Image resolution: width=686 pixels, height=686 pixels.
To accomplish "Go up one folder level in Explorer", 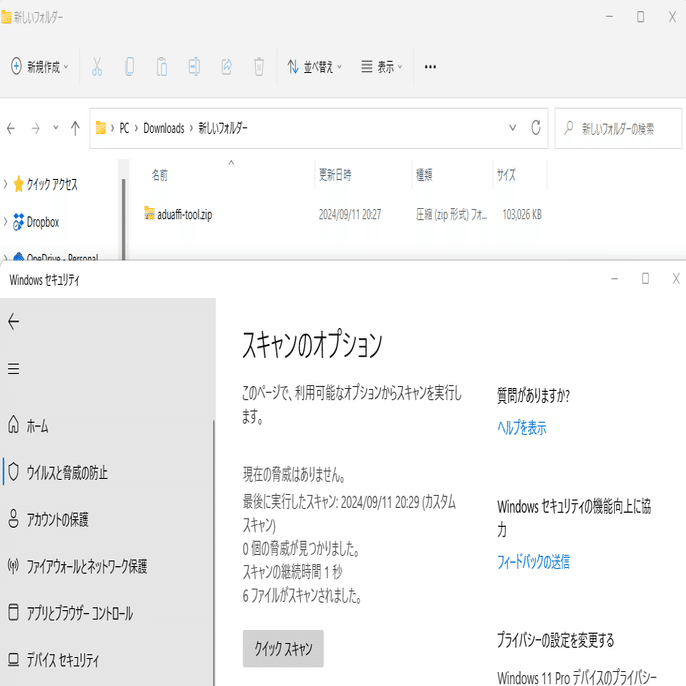I will 75,128.
